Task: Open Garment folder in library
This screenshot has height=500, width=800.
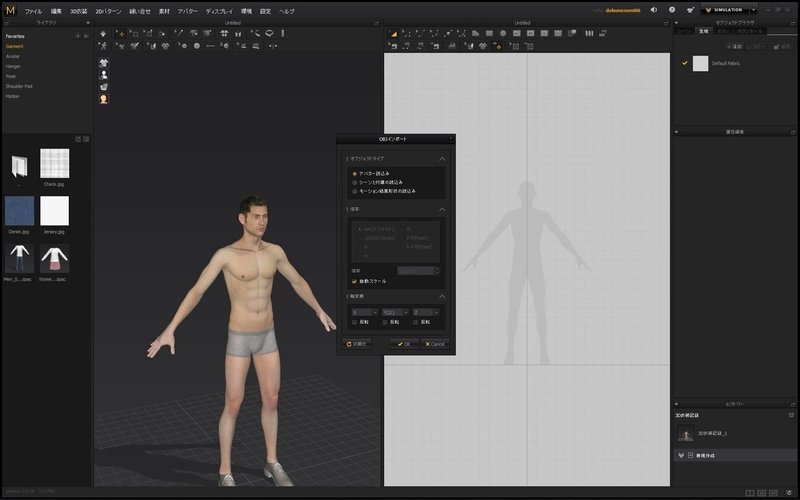Action: pos(14,46)
